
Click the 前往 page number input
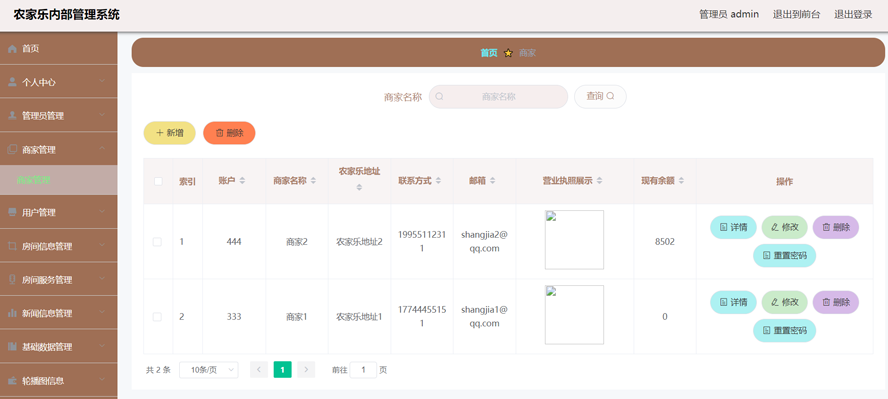coord(363,370)
